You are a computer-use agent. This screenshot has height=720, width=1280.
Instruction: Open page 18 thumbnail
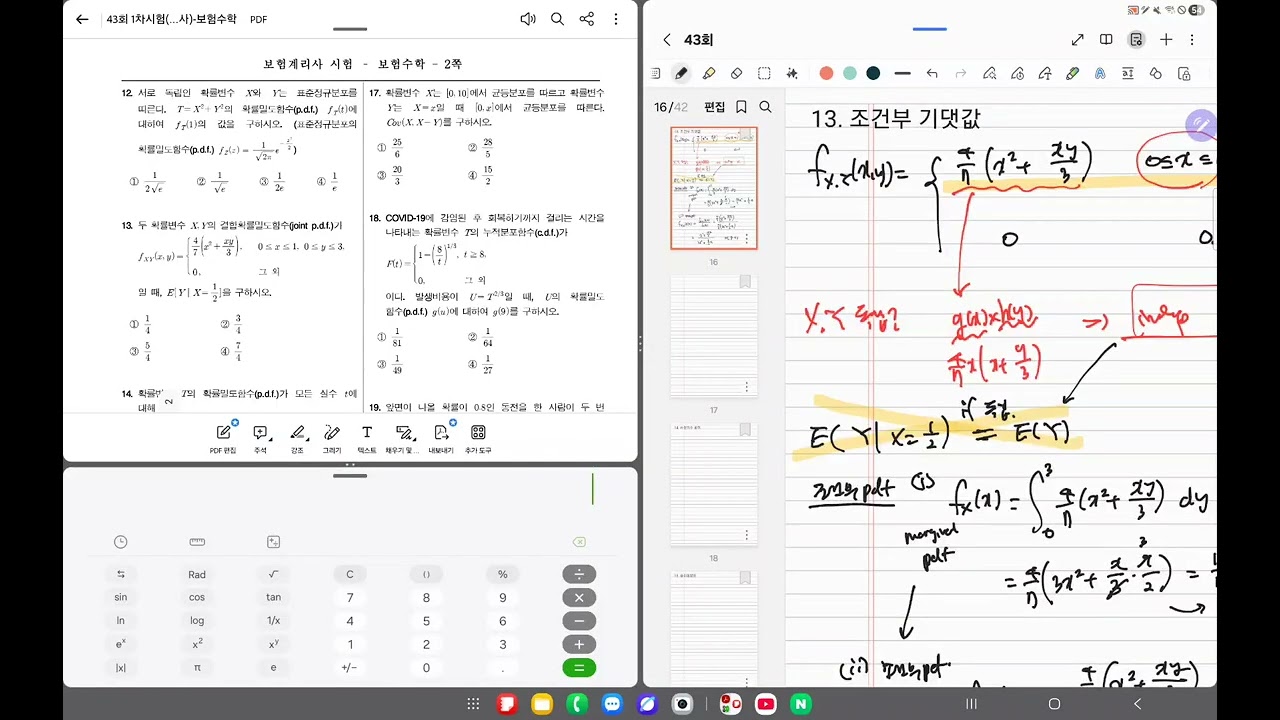click(x=714, y=484)
